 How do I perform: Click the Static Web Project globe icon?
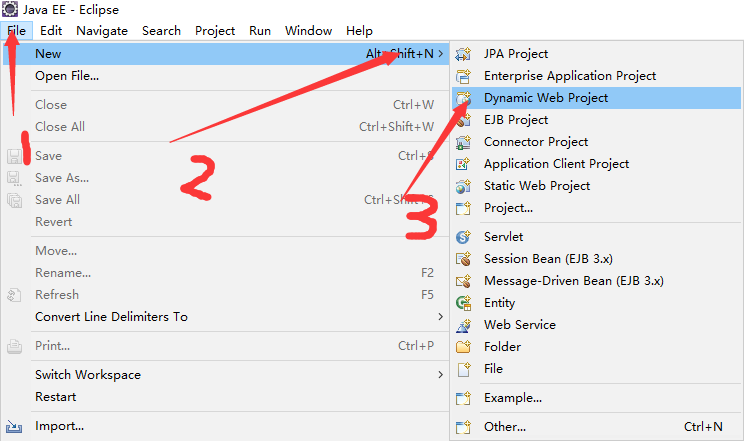click(463, 186)
